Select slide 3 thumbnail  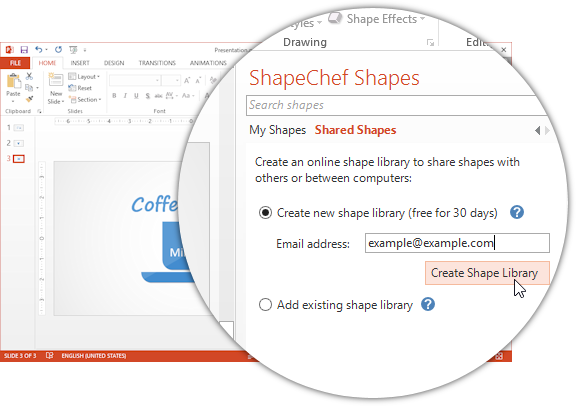[19, 159]
